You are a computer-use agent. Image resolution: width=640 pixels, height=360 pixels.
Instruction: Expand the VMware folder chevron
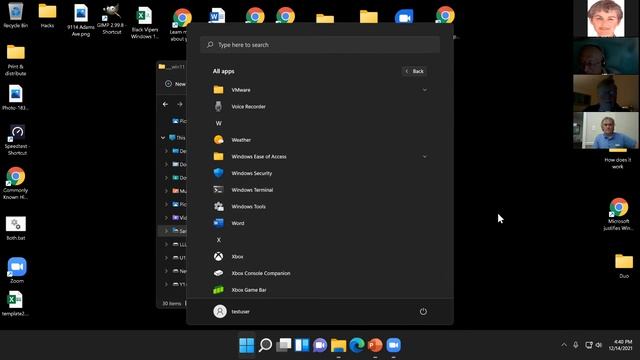424,90
